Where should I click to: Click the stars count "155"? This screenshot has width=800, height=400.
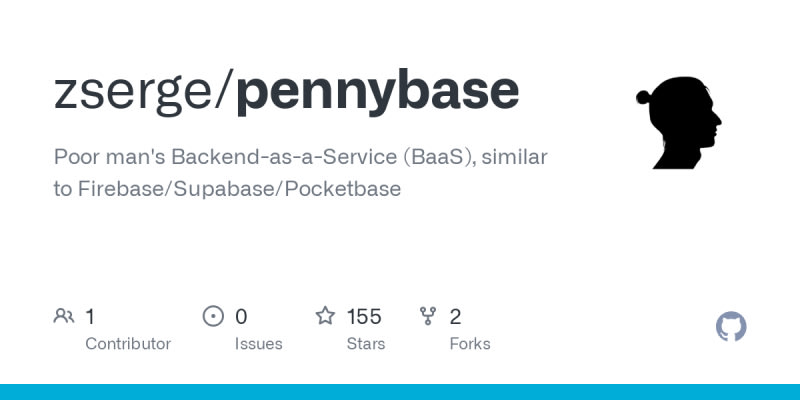click(364, 317)
